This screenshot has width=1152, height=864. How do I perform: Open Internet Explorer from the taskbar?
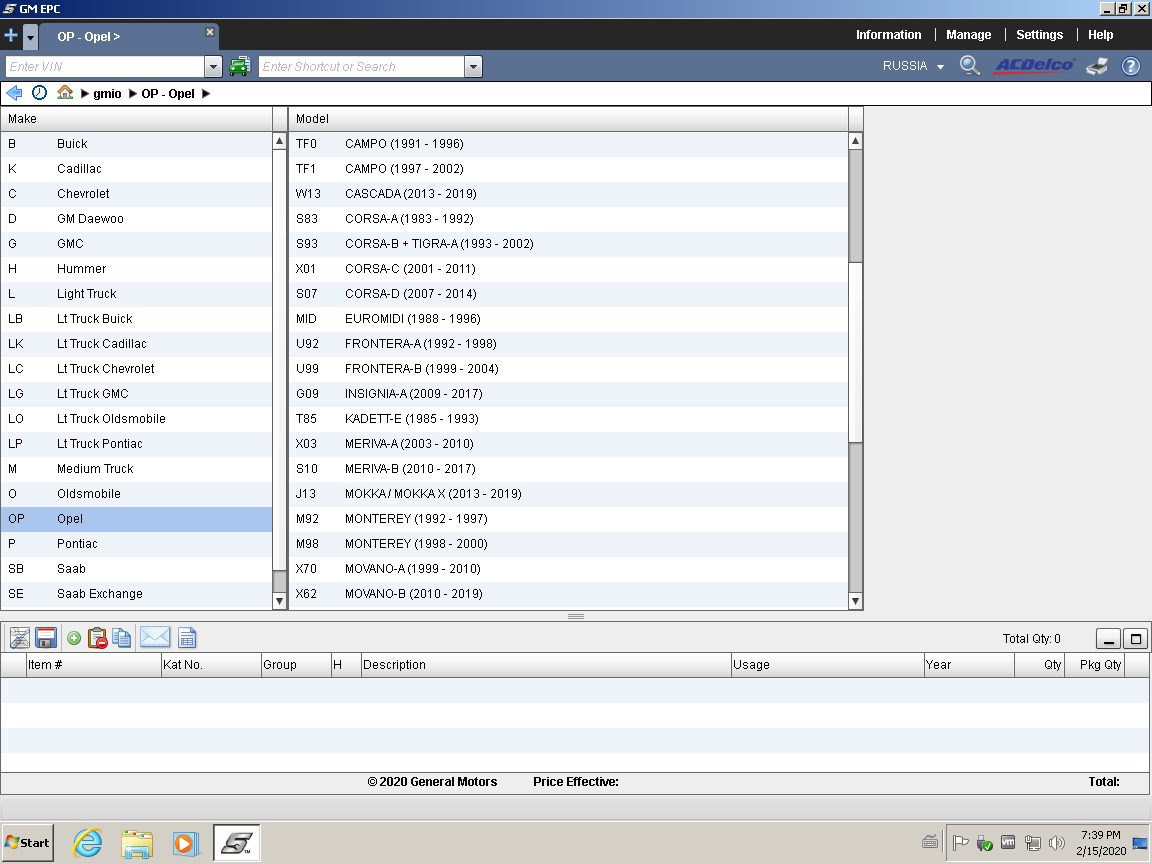tap(87, 843)
